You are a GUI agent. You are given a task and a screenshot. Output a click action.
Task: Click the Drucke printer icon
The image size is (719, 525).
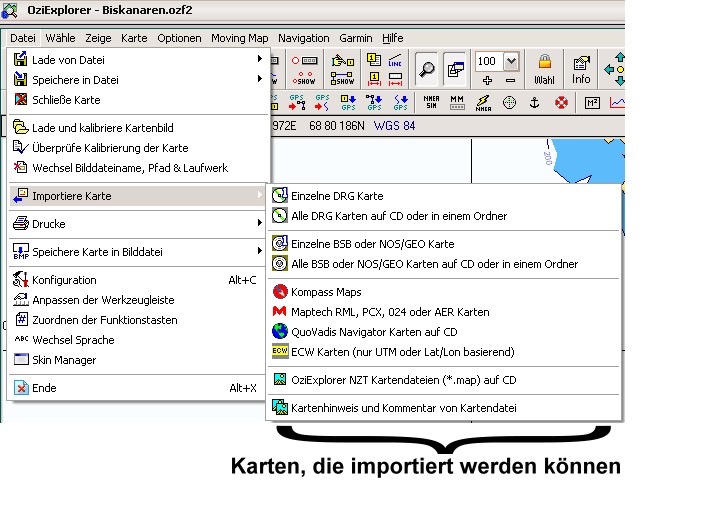20,223
